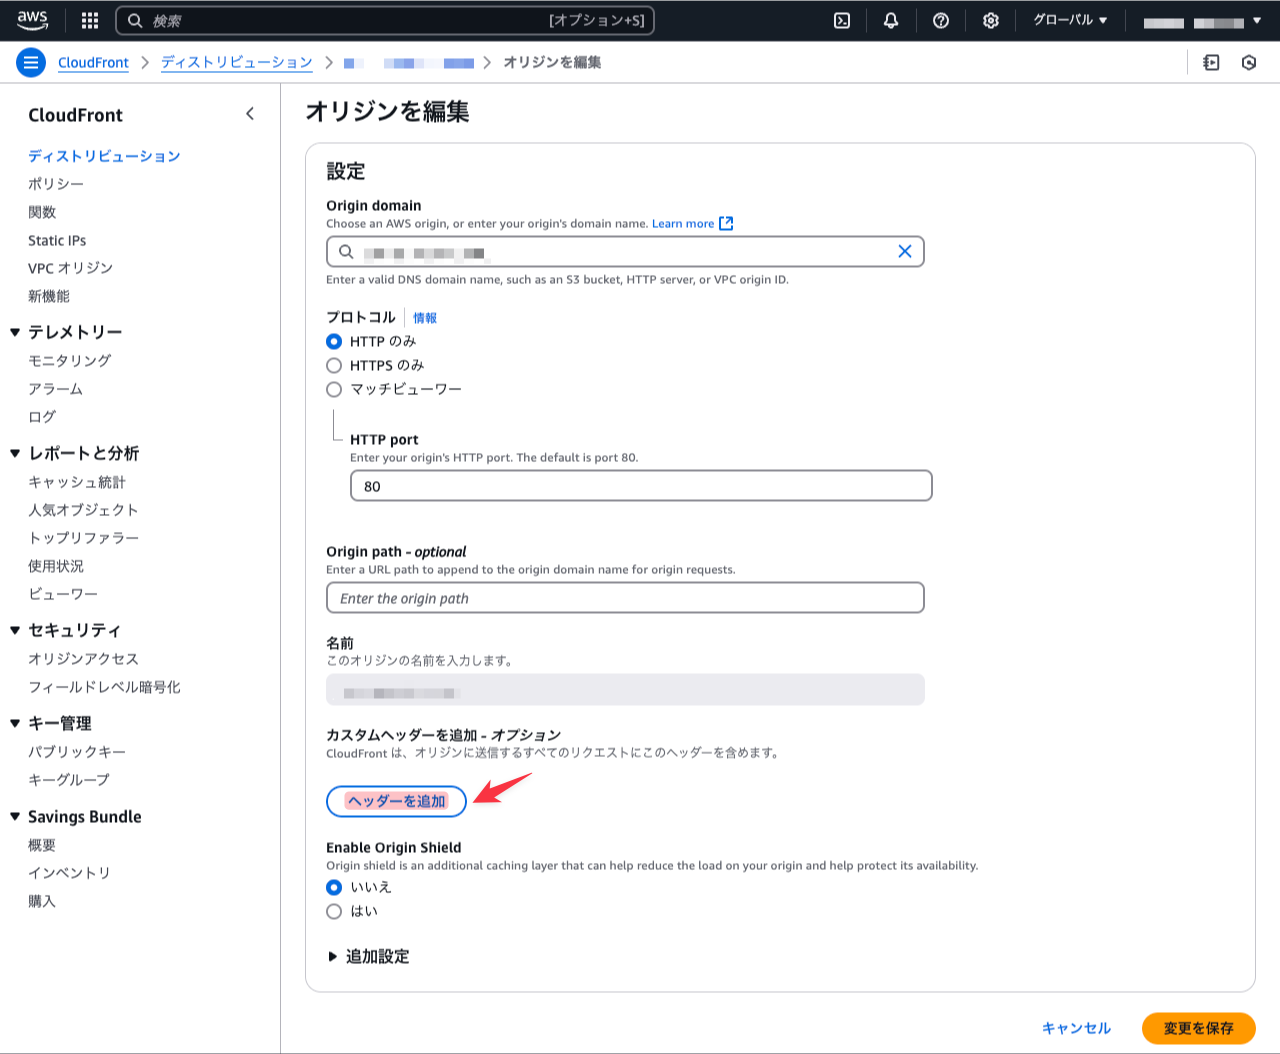
Task: Toggle the hamburger navigation menu
Action: (31, 62)
